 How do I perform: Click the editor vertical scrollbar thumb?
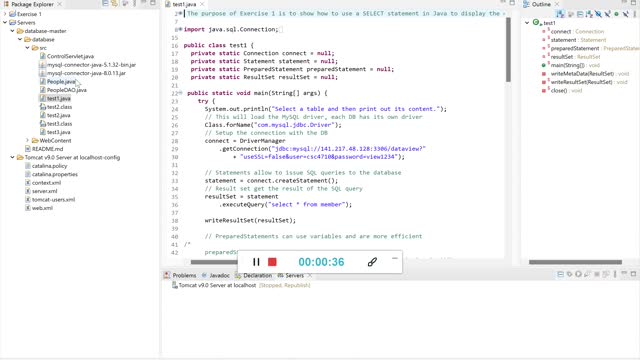508,50
